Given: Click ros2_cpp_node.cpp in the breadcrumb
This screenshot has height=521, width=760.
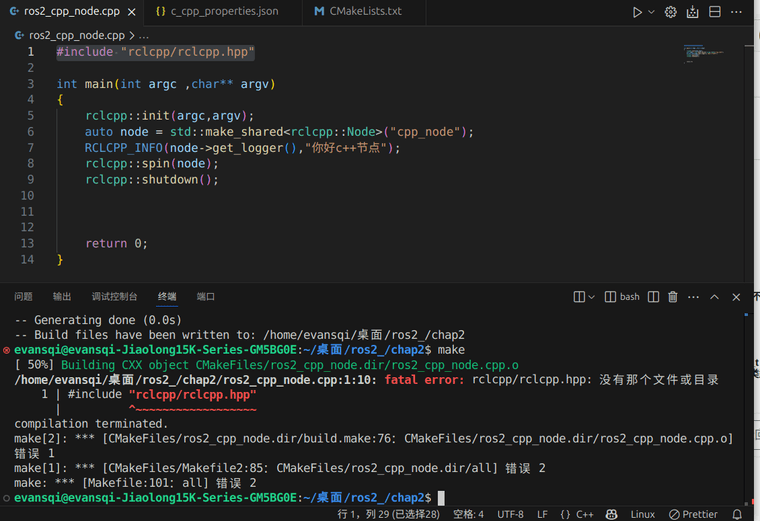Looking at the screenshot, I should pyautogui.click(x=77, y=35).
